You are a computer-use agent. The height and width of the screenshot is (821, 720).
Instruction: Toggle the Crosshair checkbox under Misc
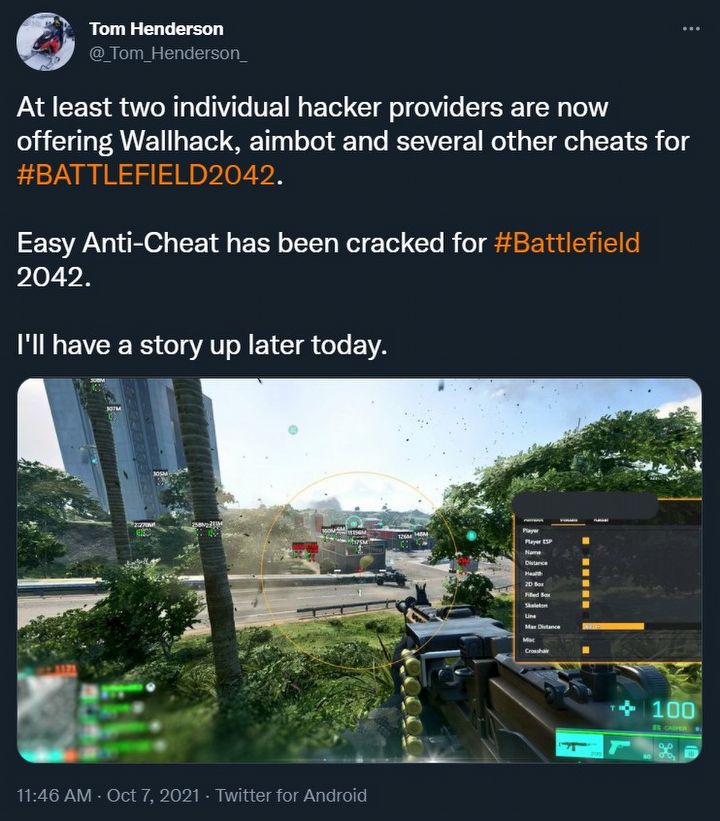click(x=585, y=650)
